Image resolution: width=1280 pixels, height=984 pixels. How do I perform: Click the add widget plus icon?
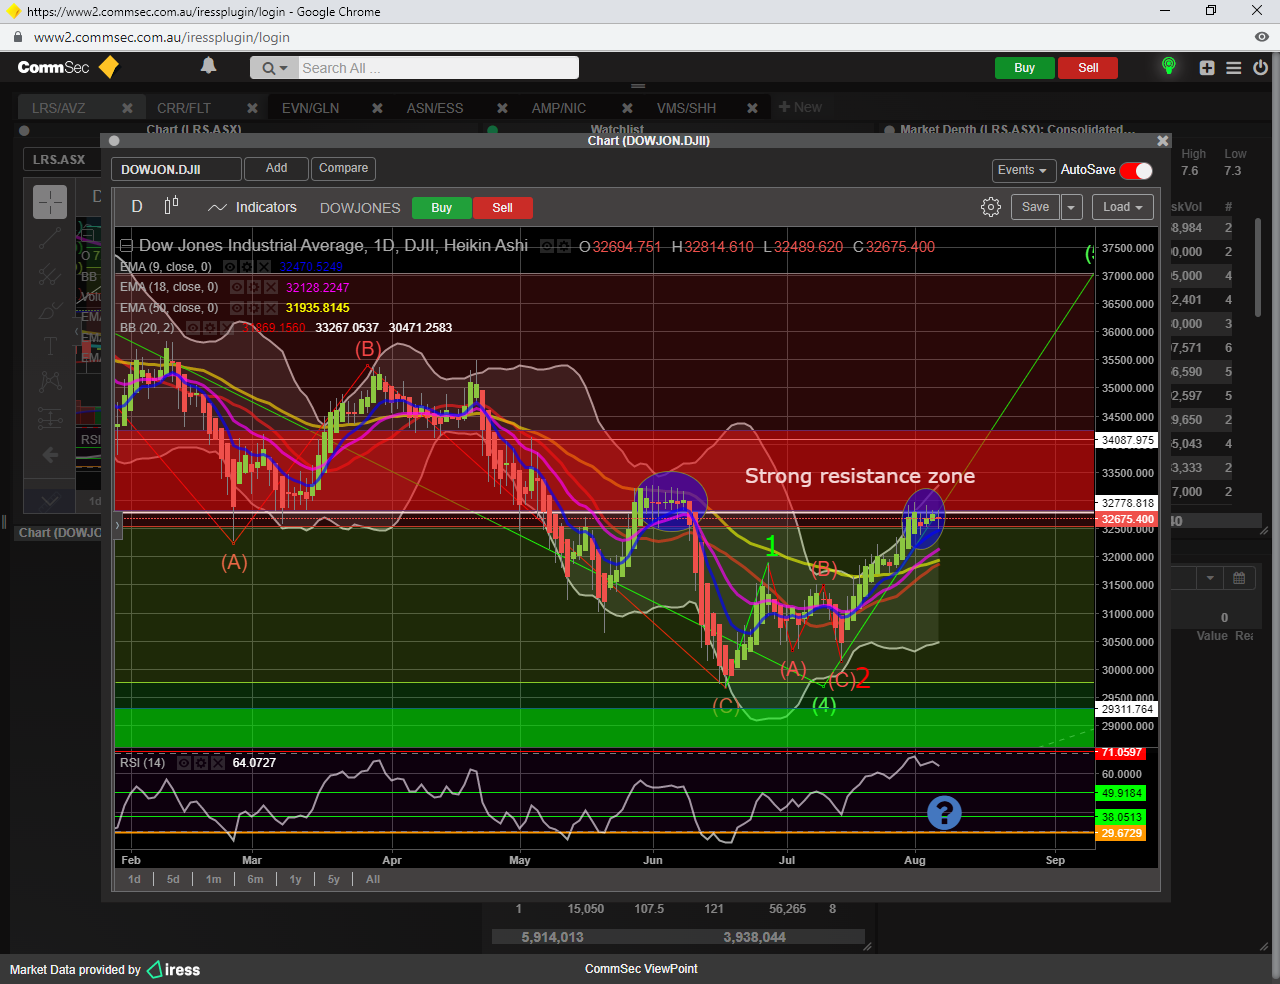tap(1207, 68)
